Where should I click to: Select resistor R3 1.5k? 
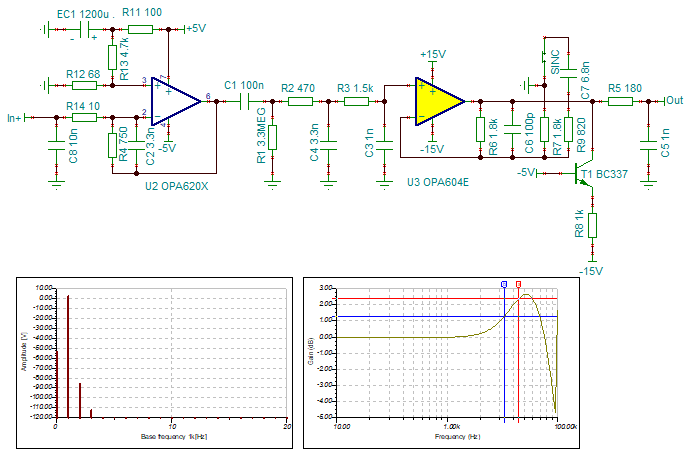tap(356, 101)
